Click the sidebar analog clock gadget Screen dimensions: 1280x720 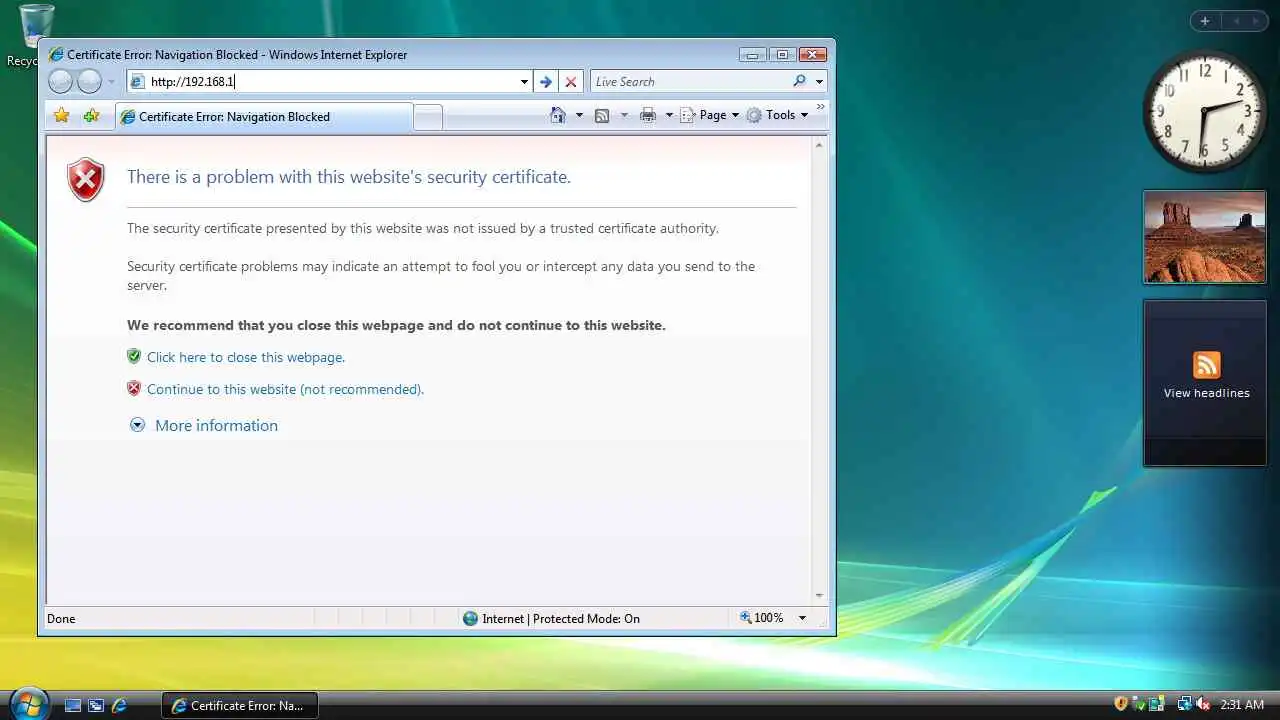pos(1204,109)
